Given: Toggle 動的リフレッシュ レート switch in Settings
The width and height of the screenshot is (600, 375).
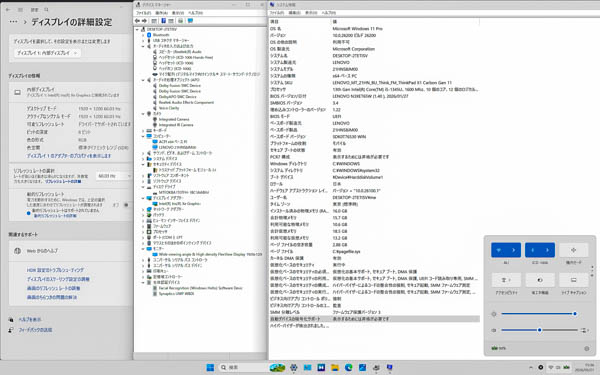Looking at the screenshot, I should tap(126, 205).
